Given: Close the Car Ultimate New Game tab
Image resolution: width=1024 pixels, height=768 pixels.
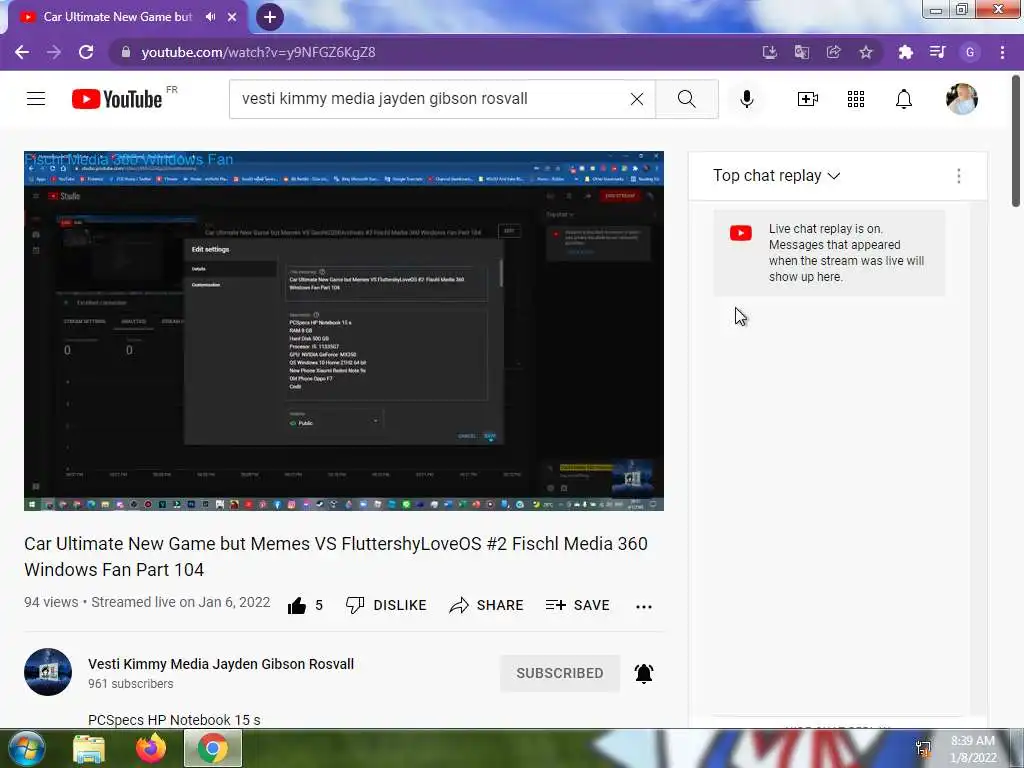Looking at the screenshot, I should 232,17.
